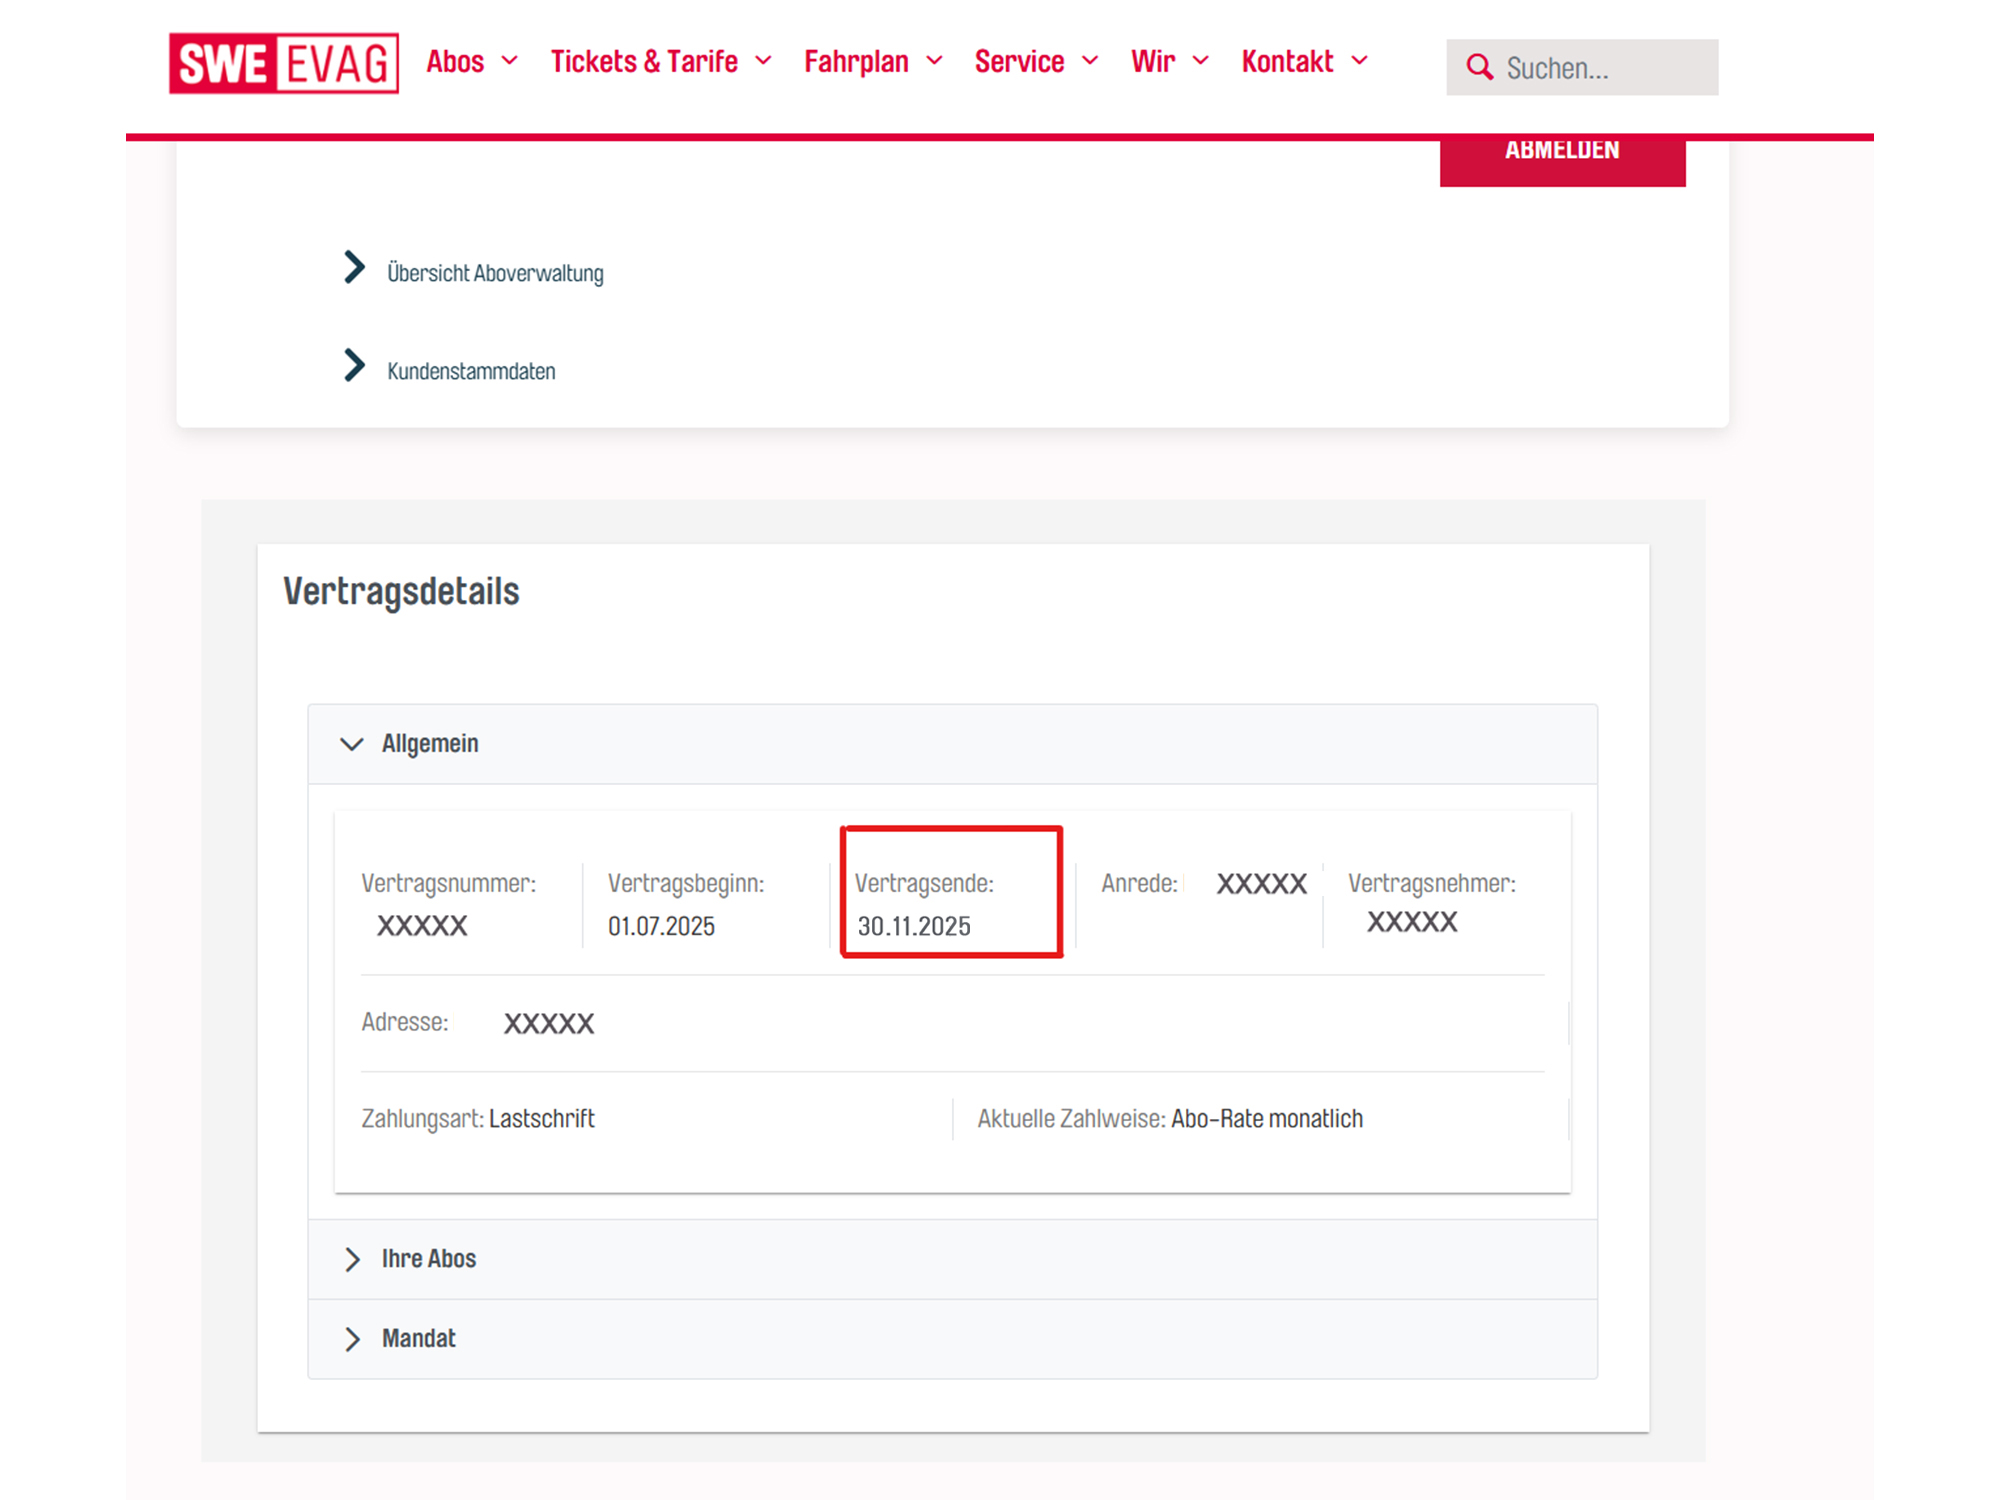
Task: Click arrow icon beside Übersicht Aboverwaltung
Action: coord(354,267)
